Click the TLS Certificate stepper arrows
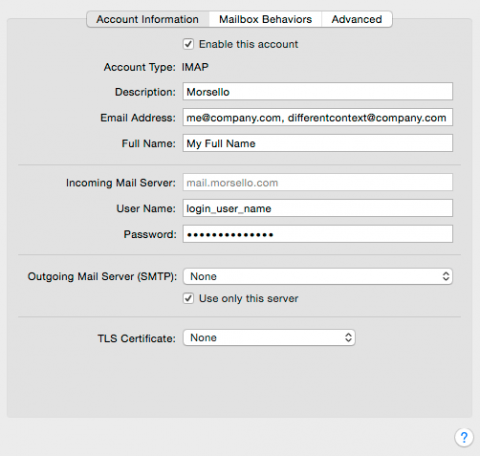This screenshot has height=456, width=480. tap(348, 337)
